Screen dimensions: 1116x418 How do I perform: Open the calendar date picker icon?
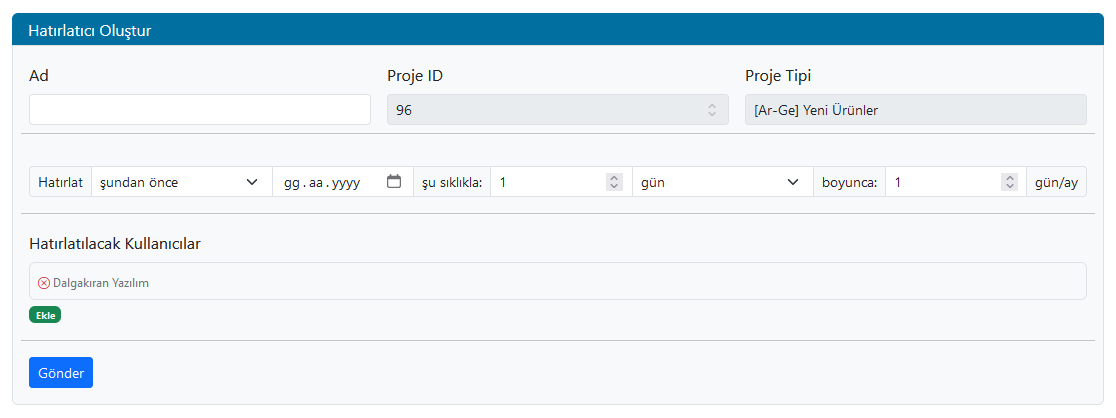394,182
